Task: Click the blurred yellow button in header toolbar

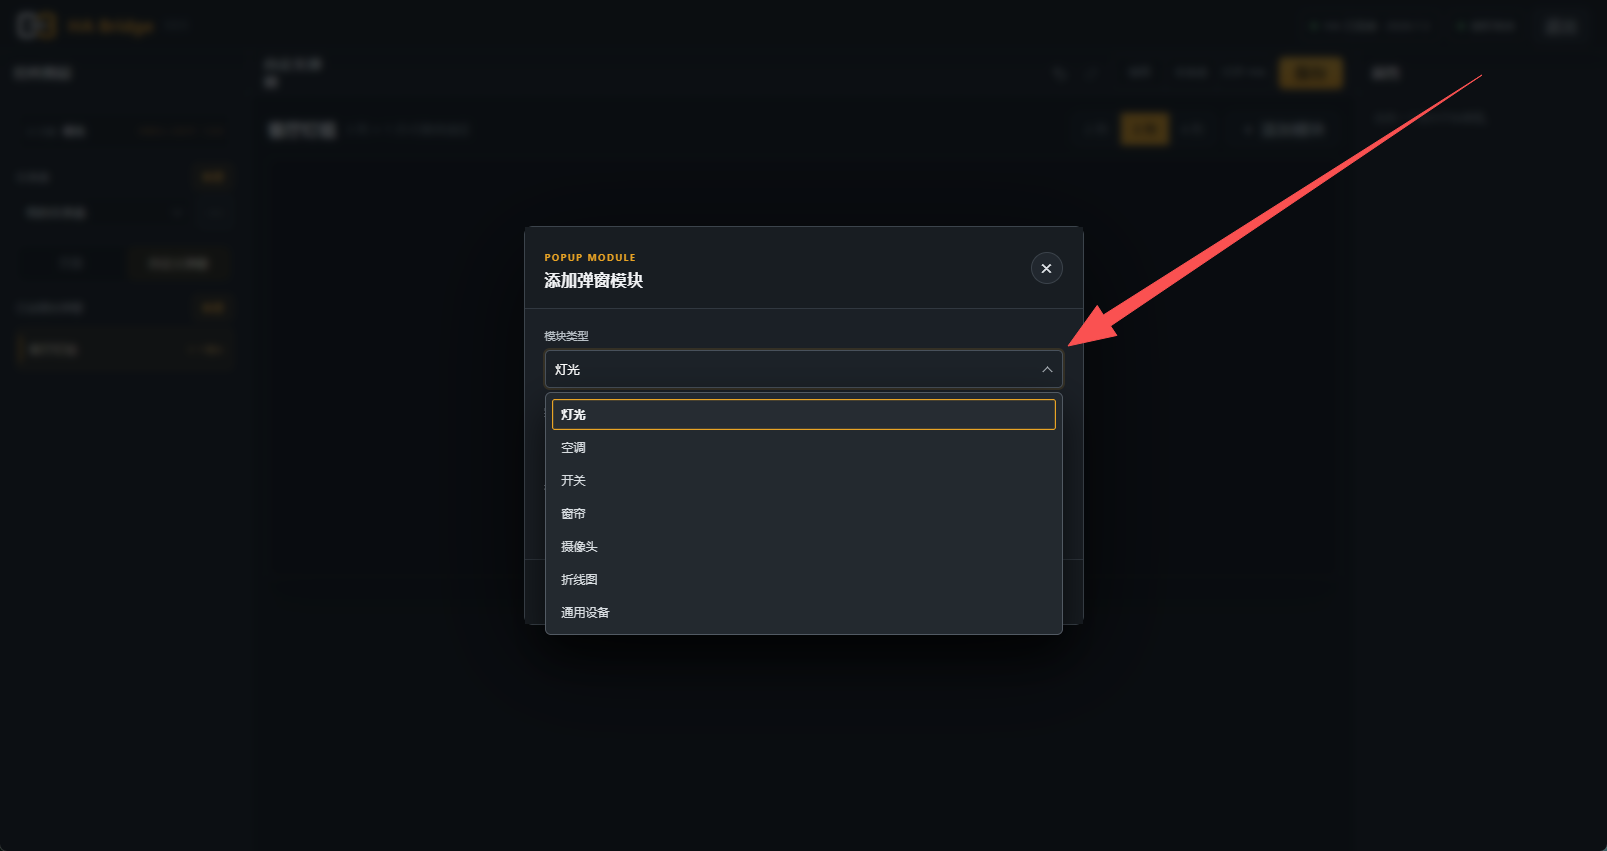Action: 1310,73
